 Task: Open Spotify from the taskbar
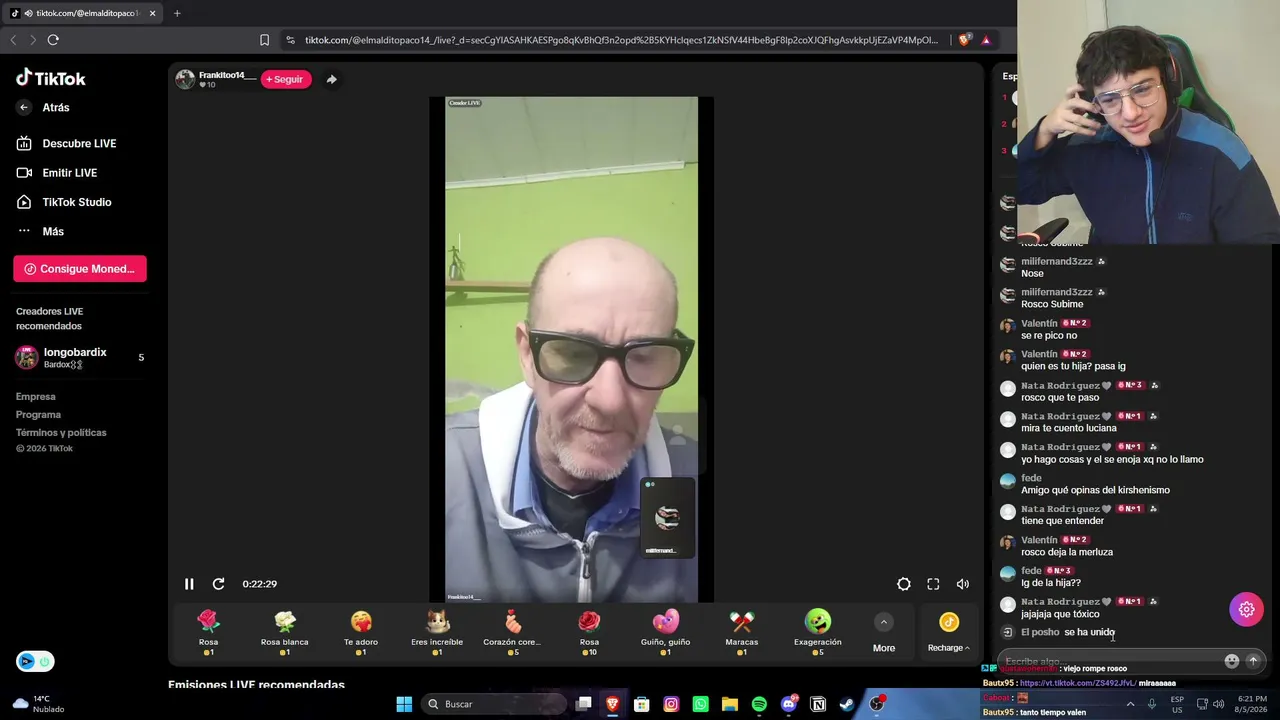tap(759, 704)
